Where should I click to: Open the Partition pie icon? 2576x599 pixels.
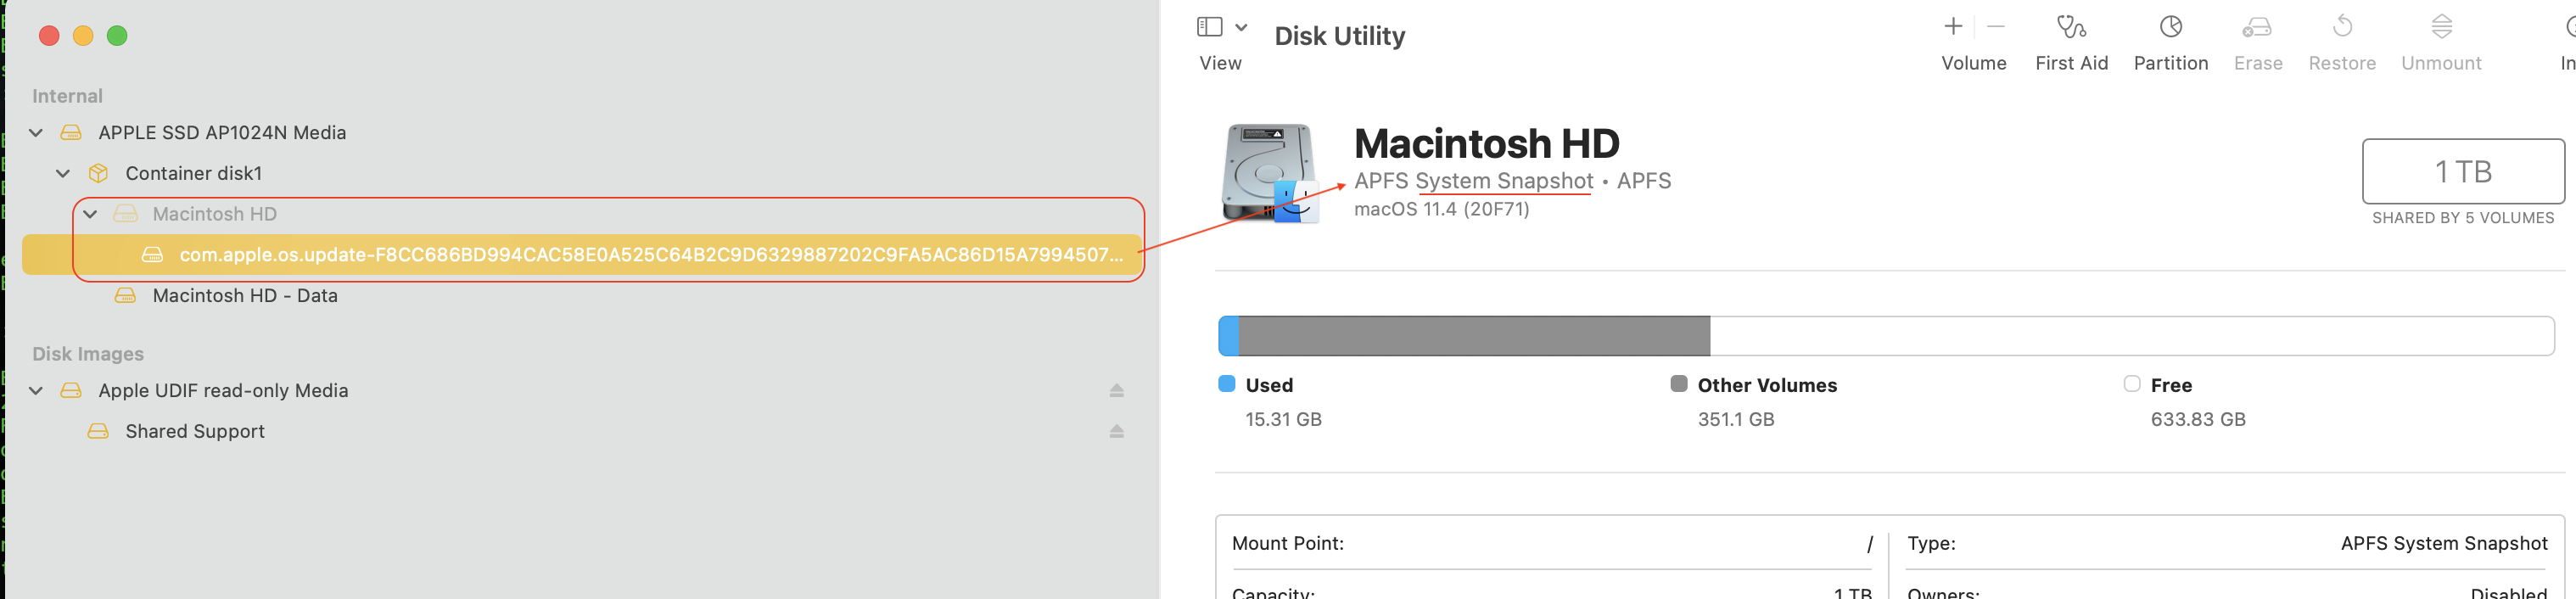click(x=2170, y=27)
